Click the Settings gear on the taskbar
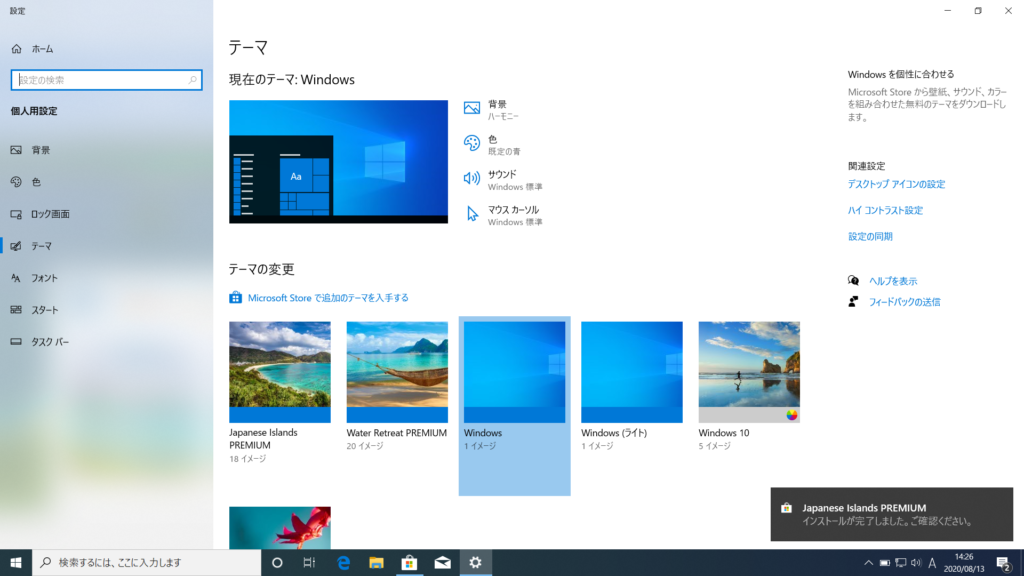The width and height of the screenshot is (1024, 576). click(475, 562)
